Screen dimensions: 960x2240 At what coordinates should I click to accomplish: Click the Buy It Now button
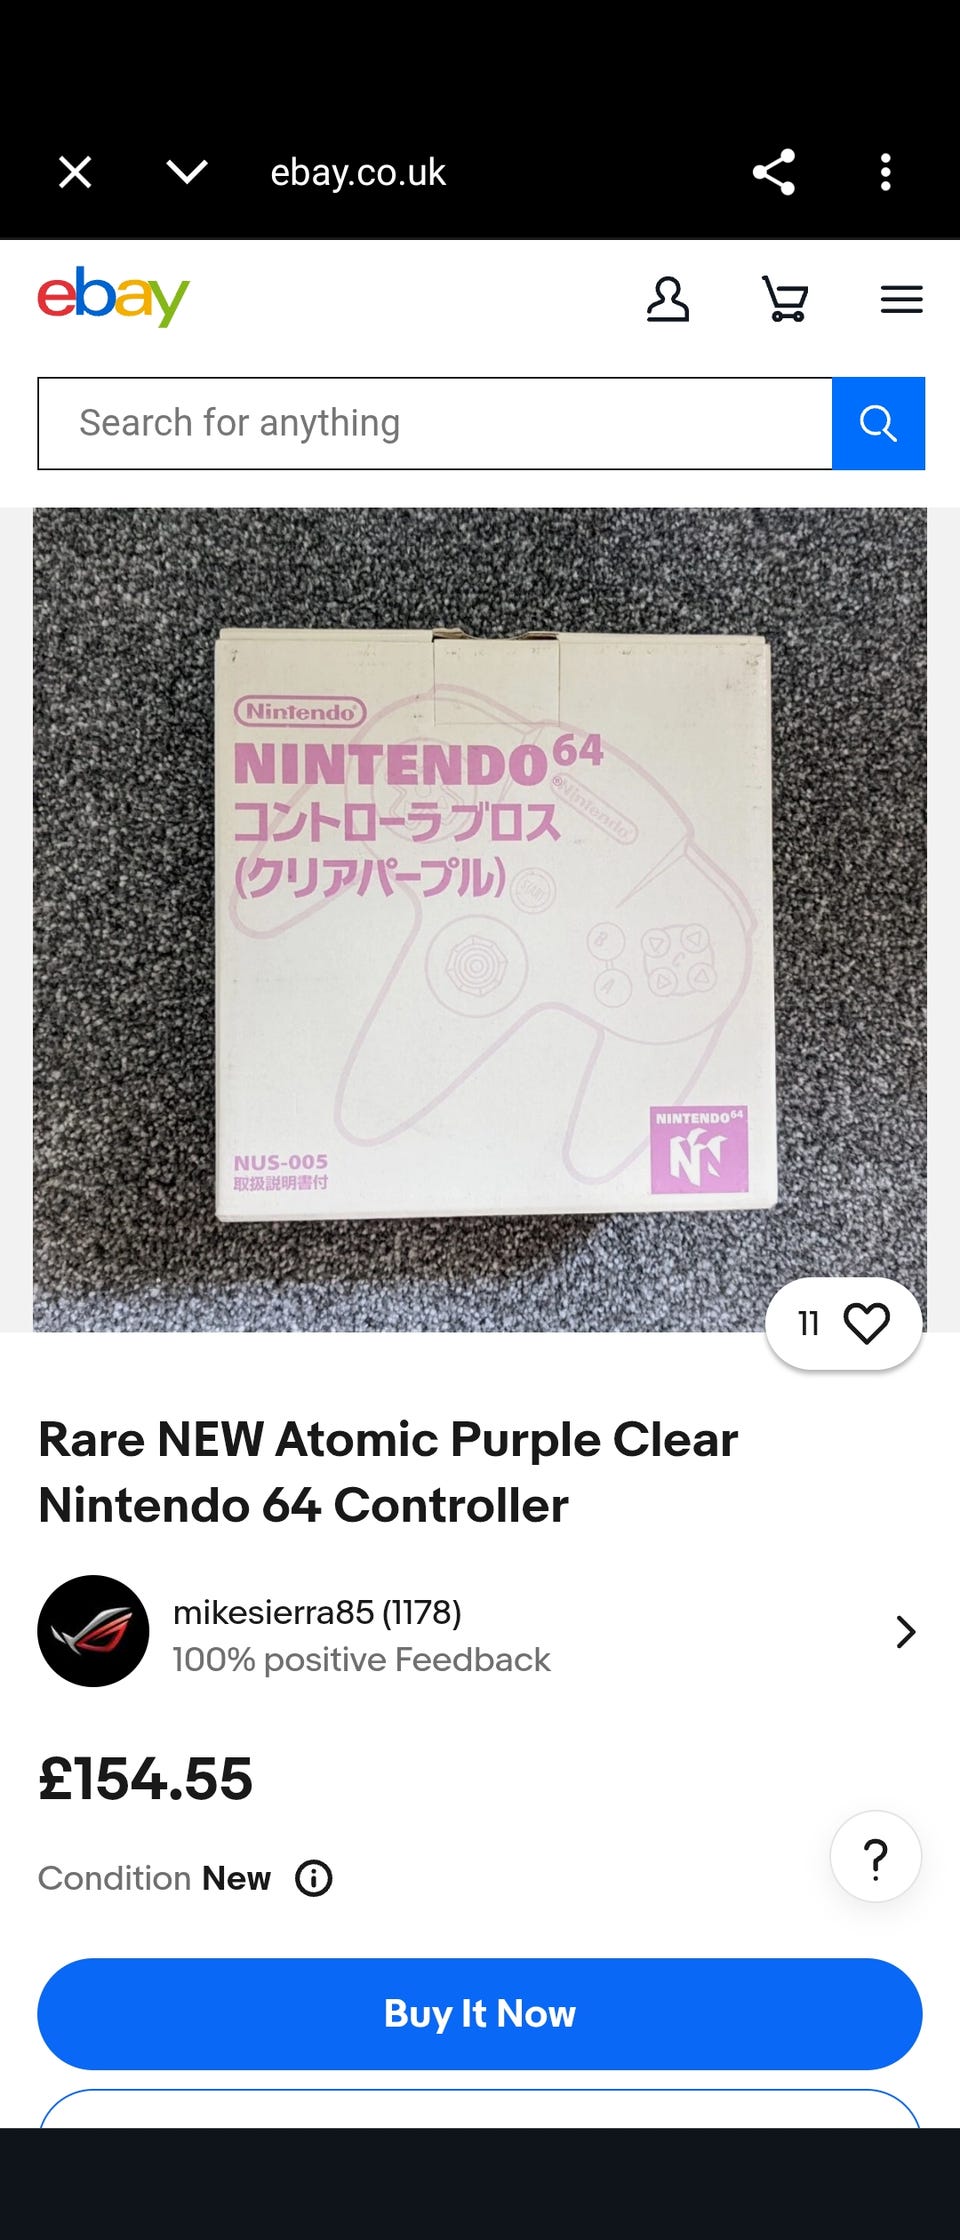tap(480, 2014)
